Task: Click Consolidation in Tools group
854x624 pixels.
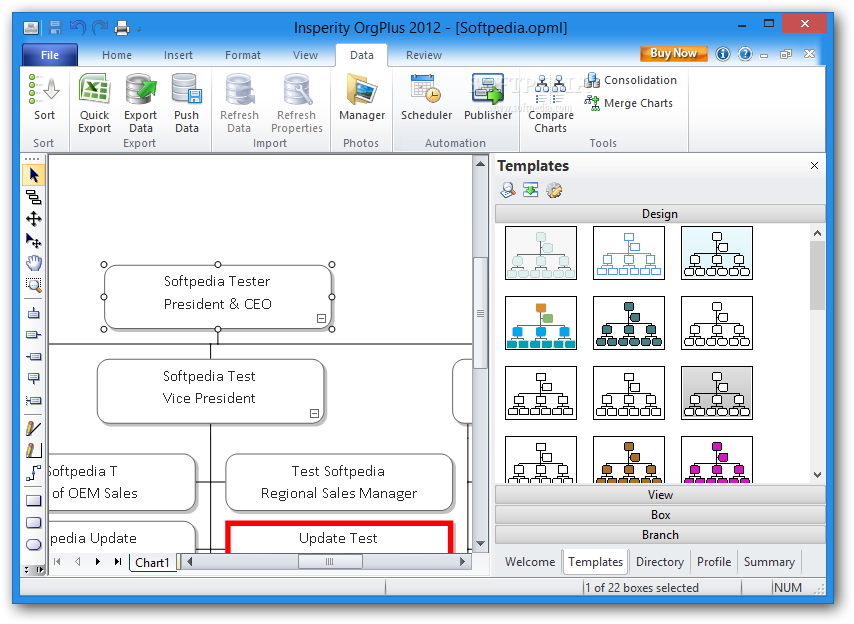Action: pos(631,80)
